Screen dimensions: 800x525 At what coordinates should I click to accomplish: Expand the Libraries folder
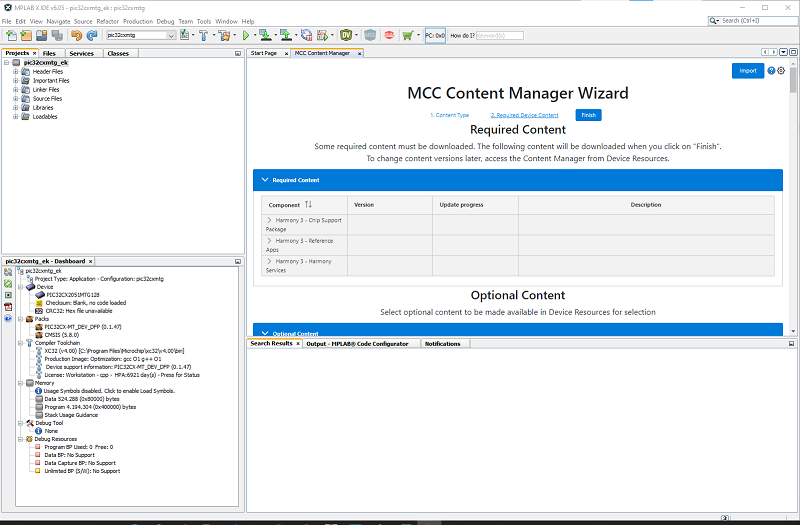[x=15, y=108]
